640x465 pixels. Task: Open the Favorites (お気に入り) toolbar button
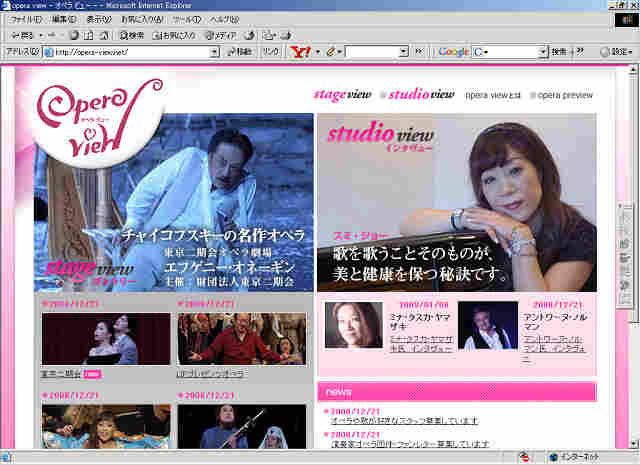(x=174, y=36)
